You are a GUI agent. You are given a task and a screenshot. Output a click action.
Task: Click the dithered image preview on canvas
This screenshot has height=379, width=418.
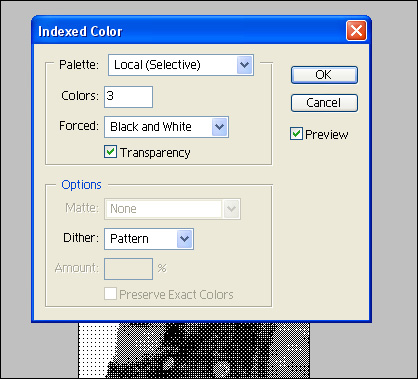(194, 350)
